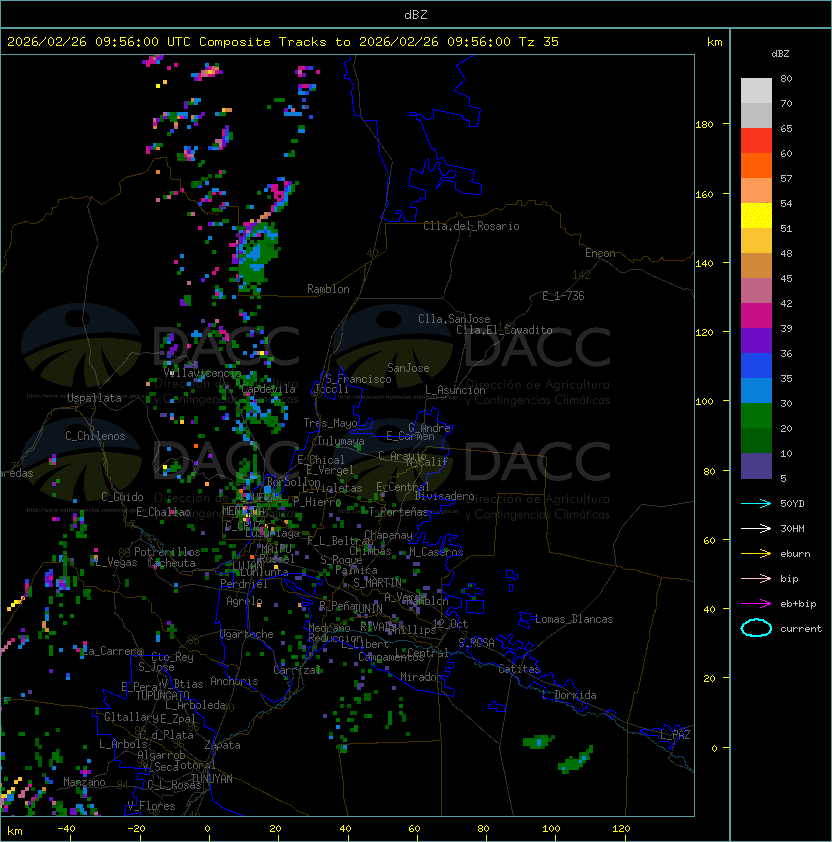Click the 'C_Guido' map label
This screenshot has height=842, width=832.
[x=122, y=497]
